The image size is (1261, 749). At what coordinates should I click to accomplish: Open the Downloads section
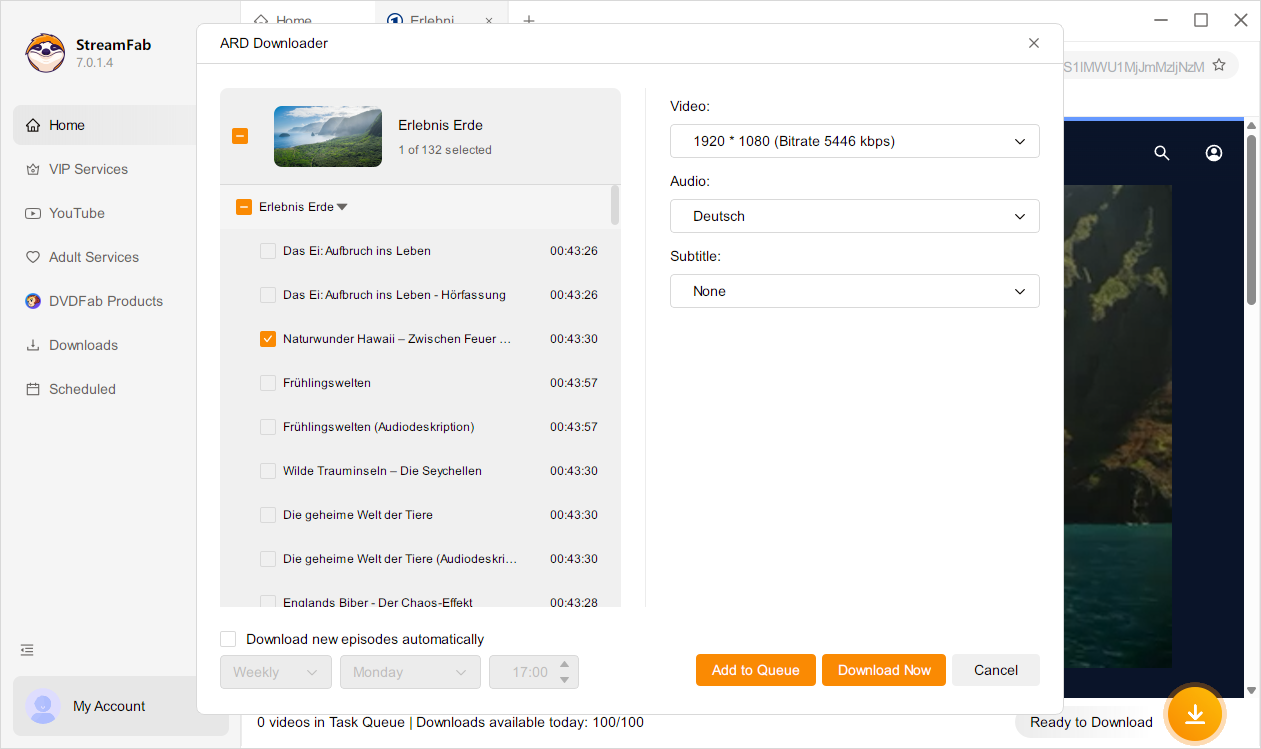83,345
